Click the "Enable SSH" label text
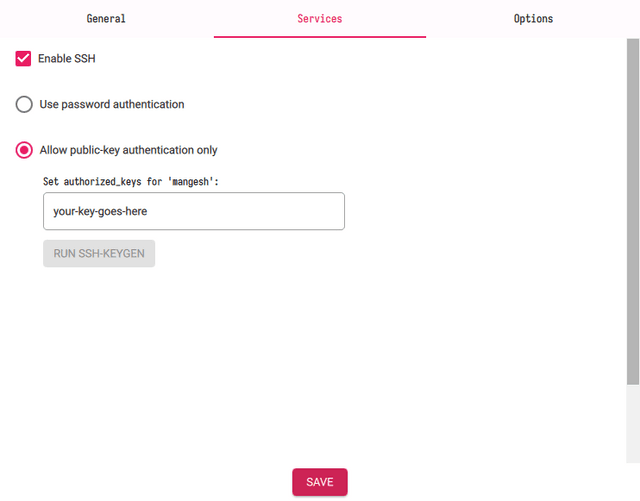Viewport: 640px width, 501px height. 67,59
